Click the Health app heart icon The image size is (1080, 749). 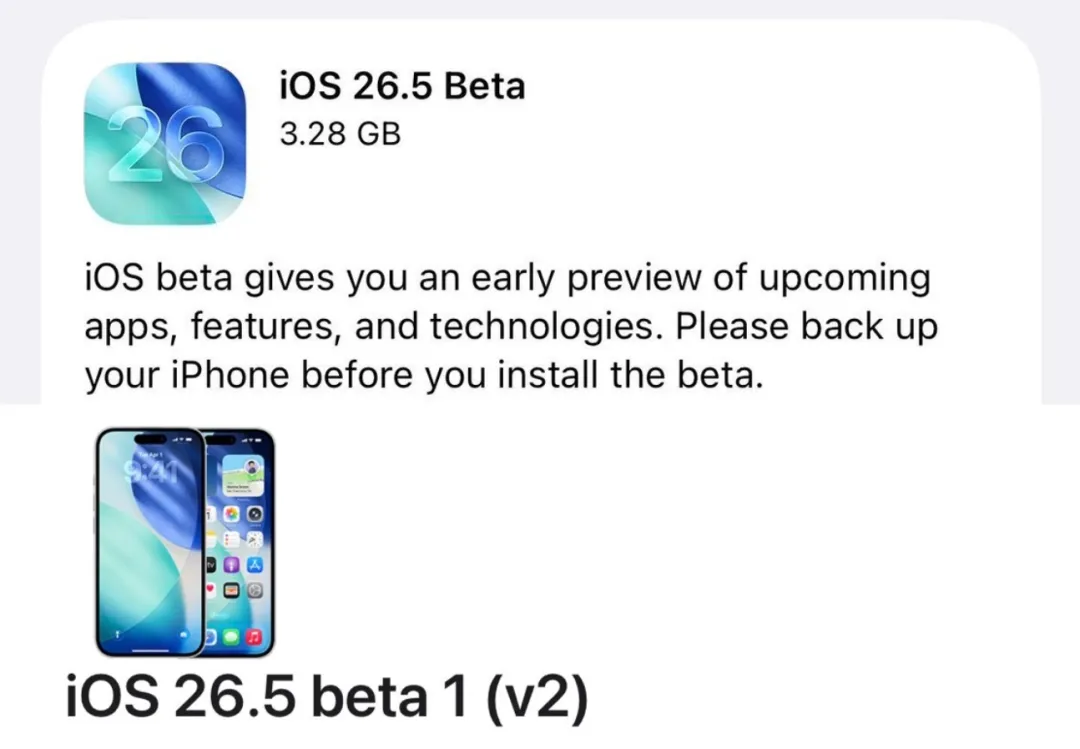[x=211, y=590]
